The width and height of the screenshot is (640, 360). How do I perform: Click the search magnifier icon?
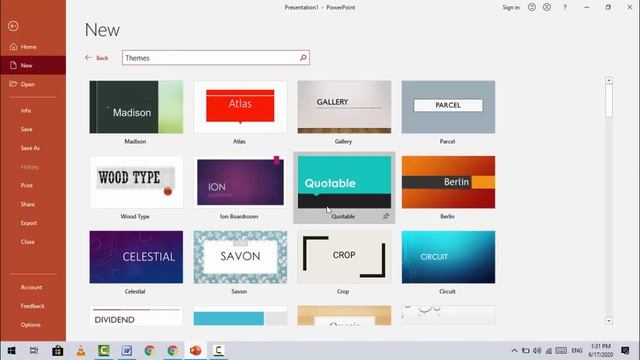(x=303, y=58)
